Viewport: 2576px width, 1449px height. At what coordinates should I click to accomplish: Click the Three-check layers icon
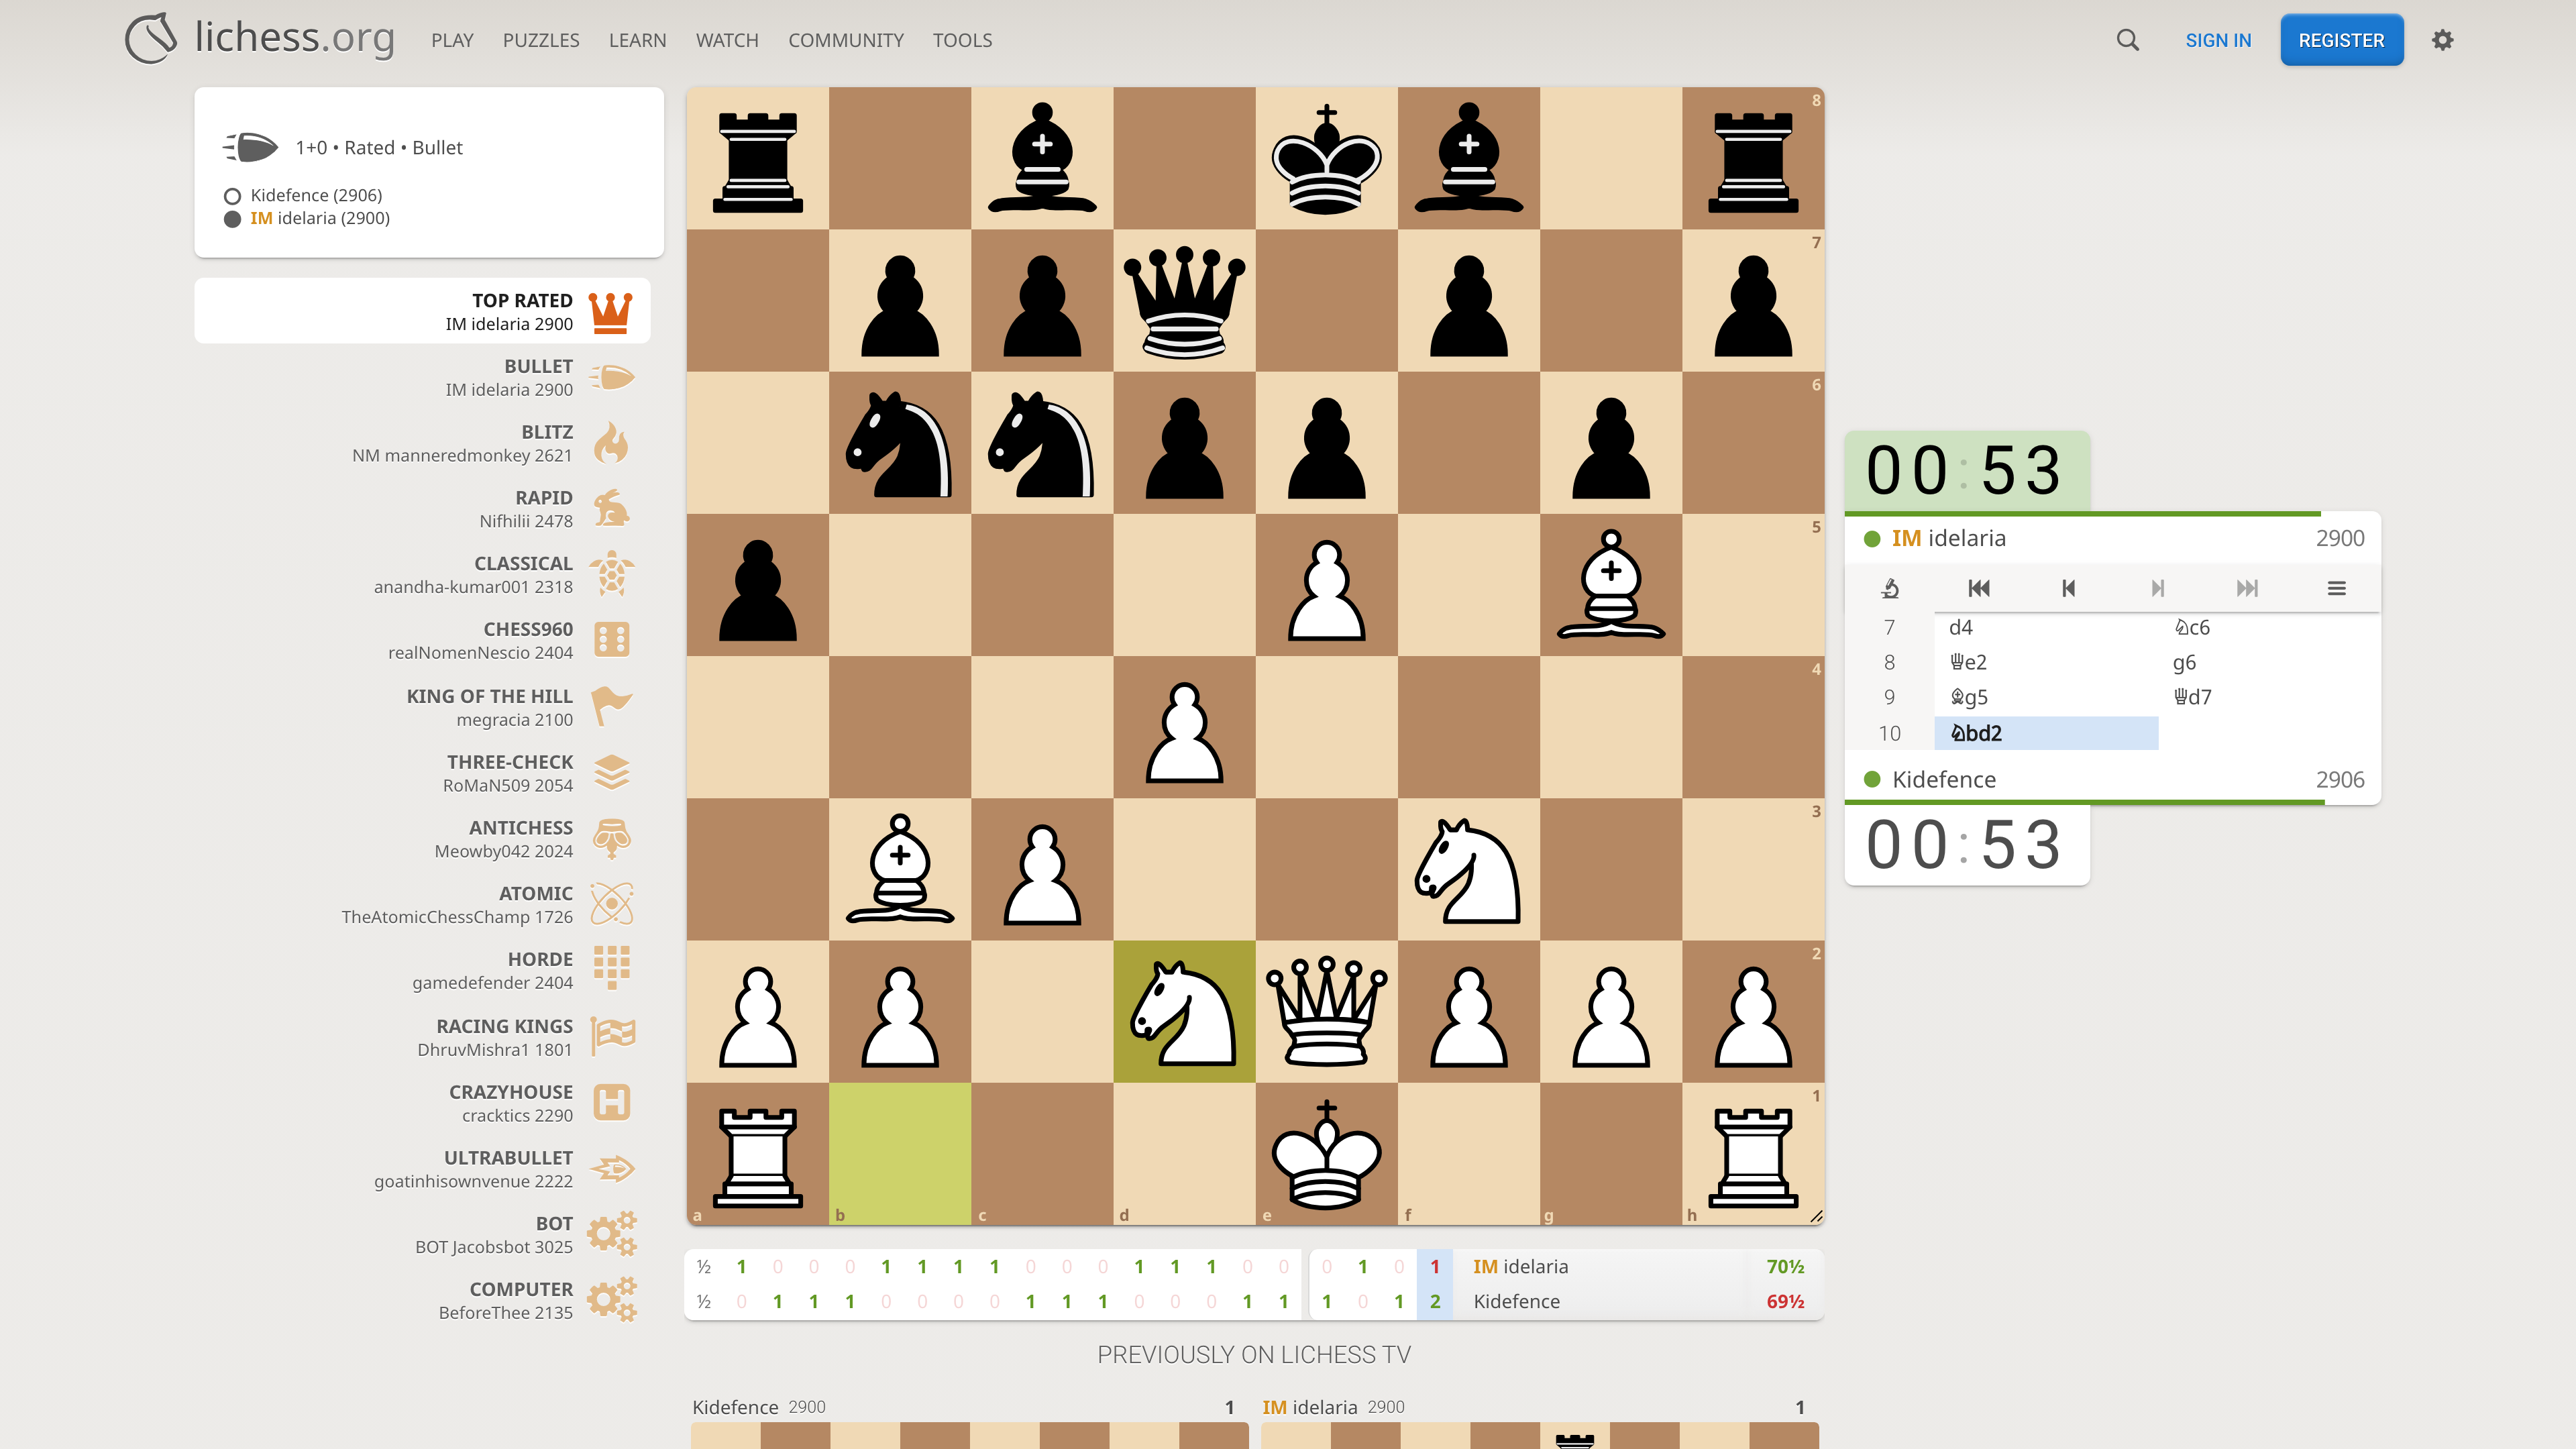pos(611,773)
